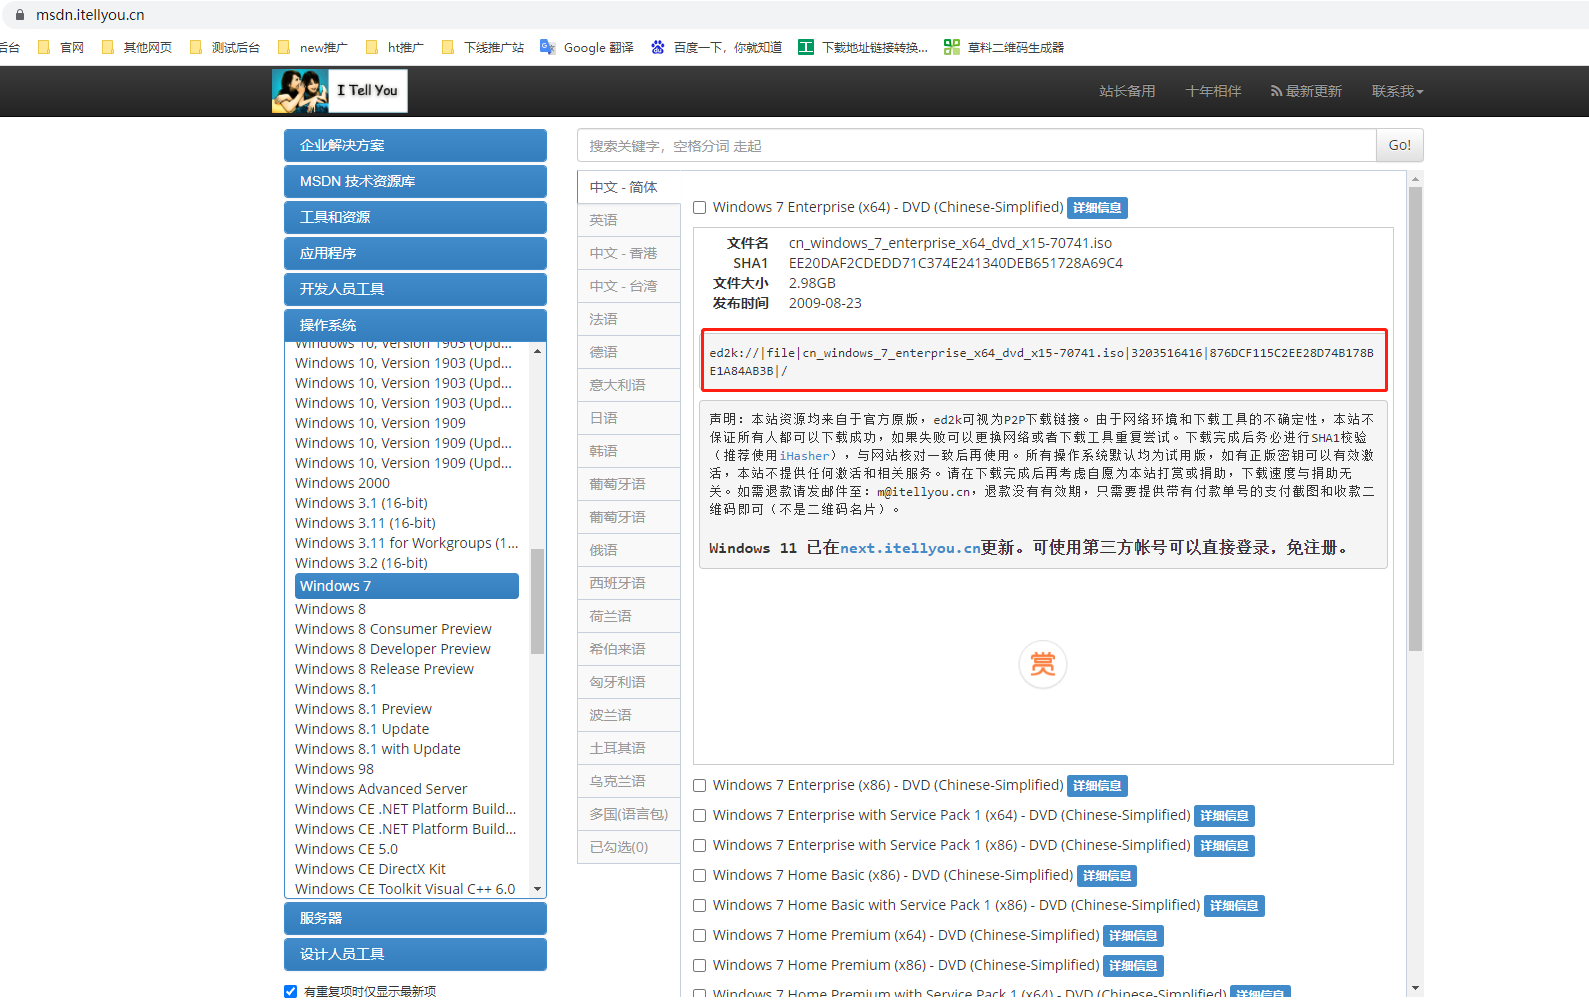Open the 最新更新 RSS feed link
1589x1002 pixels.
pos(1306,91)
